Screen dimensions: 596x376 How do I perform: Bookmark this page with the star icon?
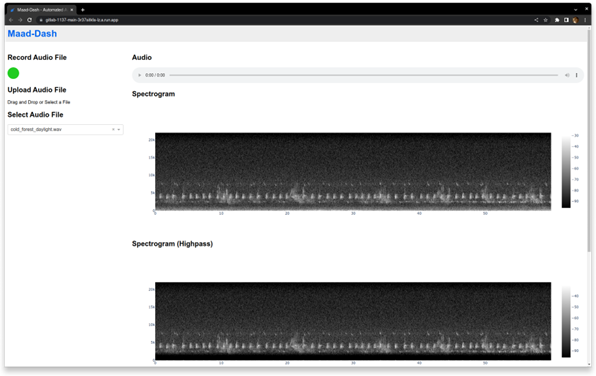(x=545, y=20)
